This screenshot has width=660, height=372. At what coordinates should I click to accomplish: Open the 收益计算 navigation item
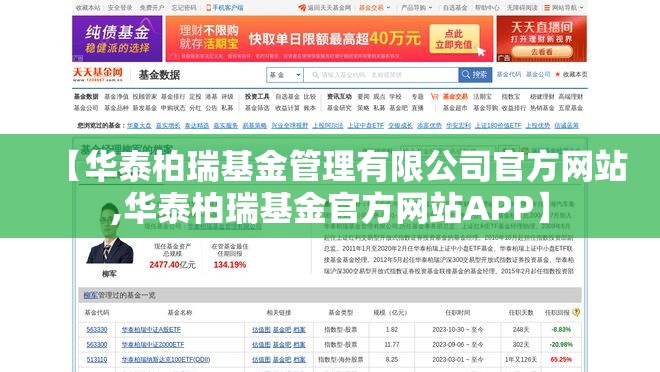pyautogui.click(x=287, y=108)
